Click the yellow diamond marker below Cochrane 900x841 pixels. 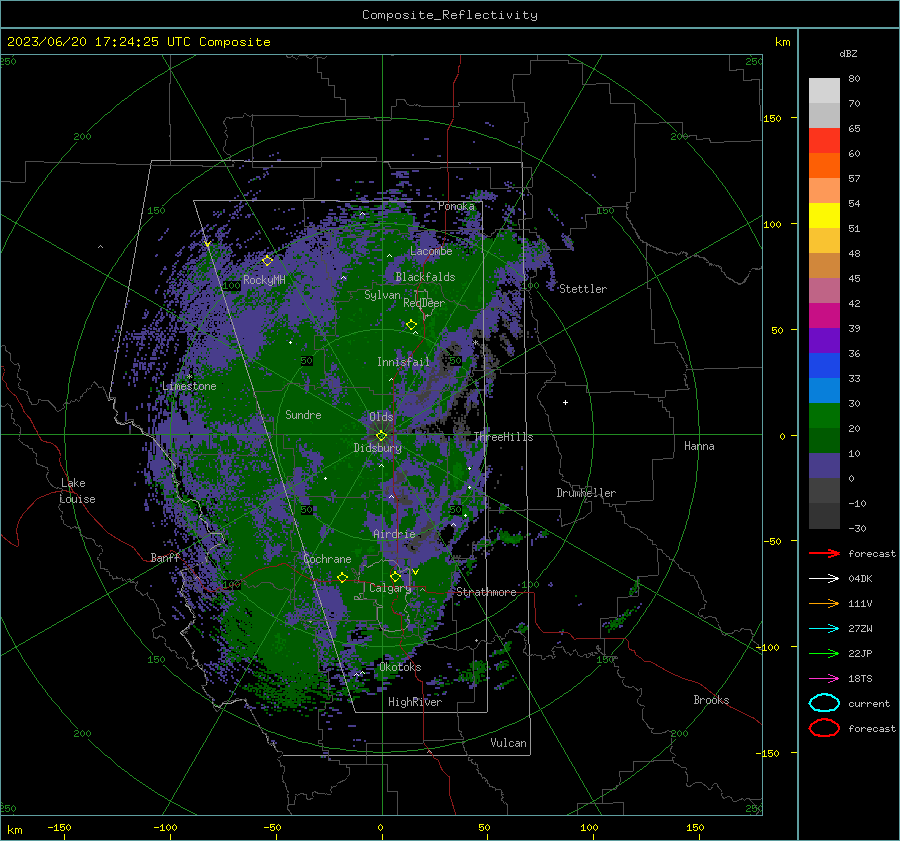click(343, 577)
